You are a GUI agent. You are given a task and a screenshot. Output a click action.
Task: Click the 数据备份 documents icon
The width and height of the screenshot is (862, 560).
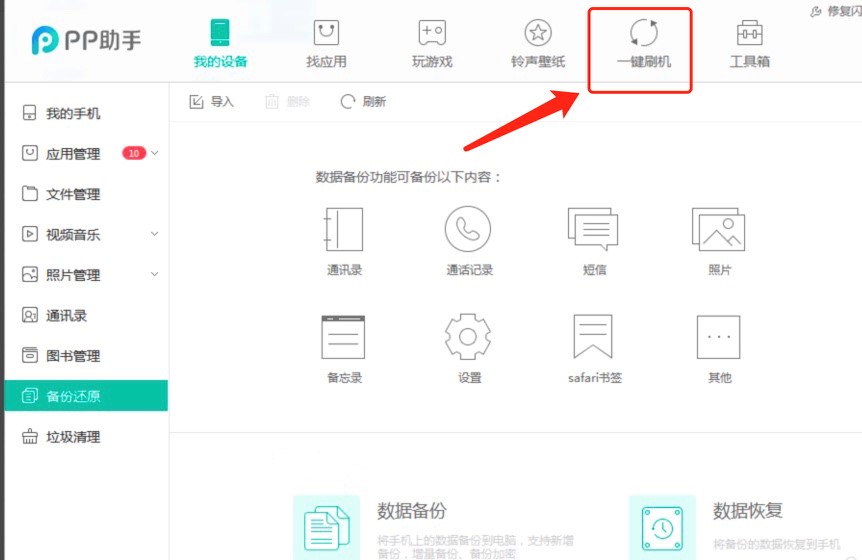pyautogui.click(x=327, y=527)
